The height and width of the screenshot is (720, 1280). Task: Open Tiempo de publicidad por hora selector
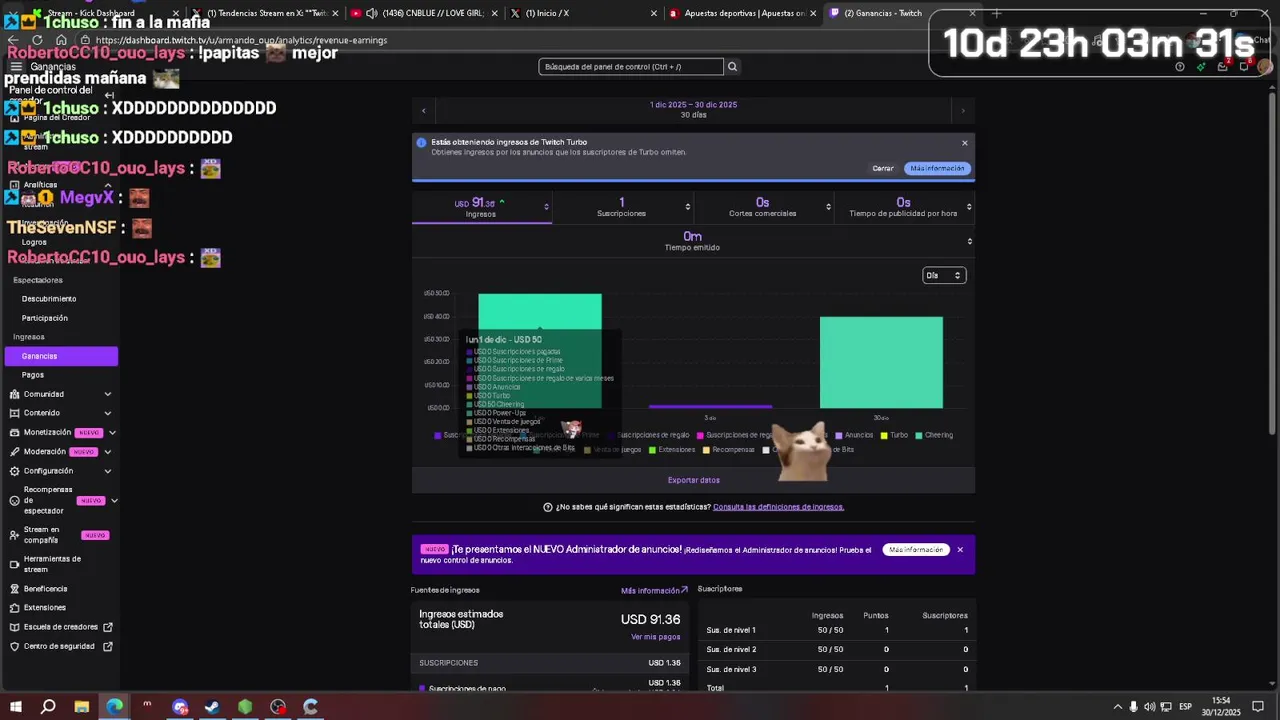969,207
